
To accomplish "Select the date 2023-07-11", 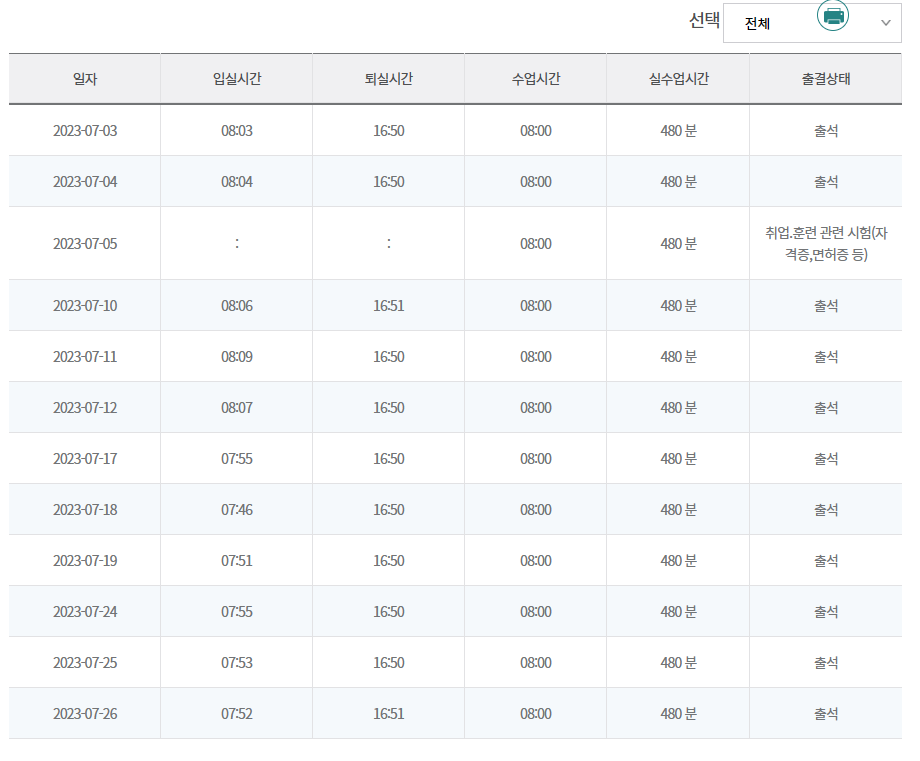I will point(85,357).
